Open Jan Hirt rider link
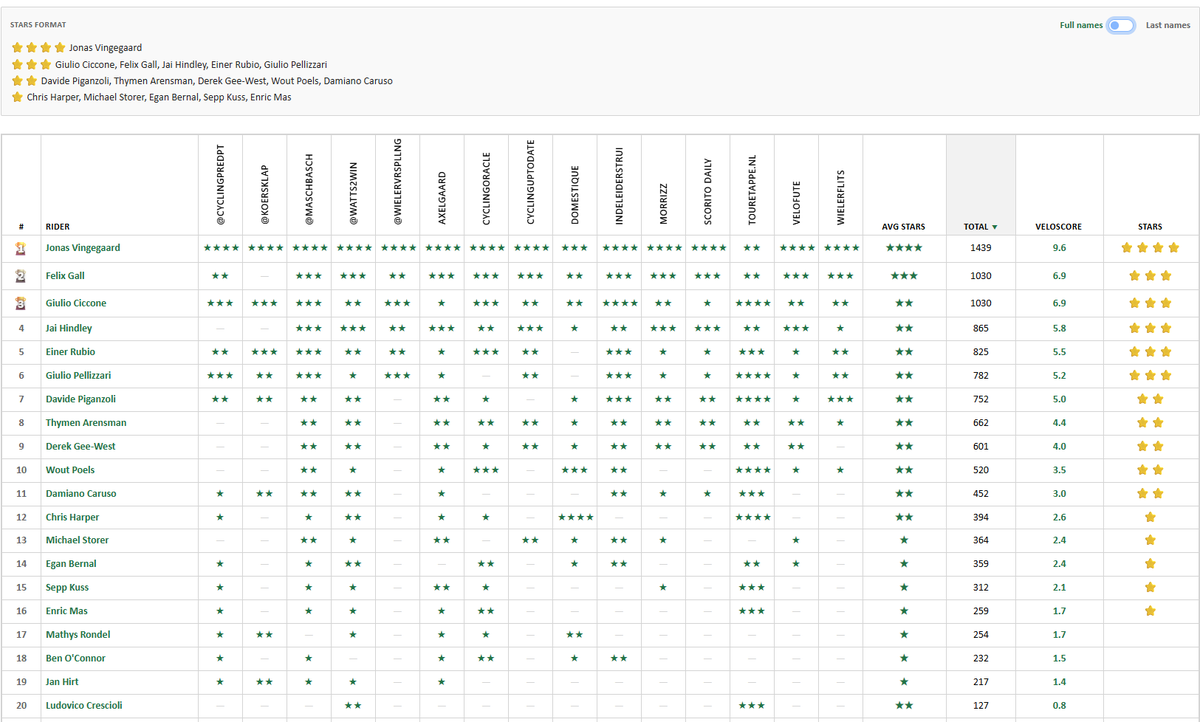Screen dimensions: 1200x722 [x=63, y=682]
